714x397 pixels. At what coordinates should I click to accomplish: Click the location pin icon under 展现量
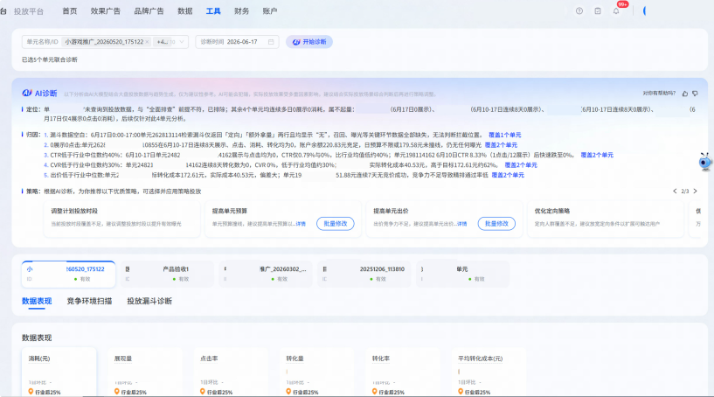tap(117, 392)
